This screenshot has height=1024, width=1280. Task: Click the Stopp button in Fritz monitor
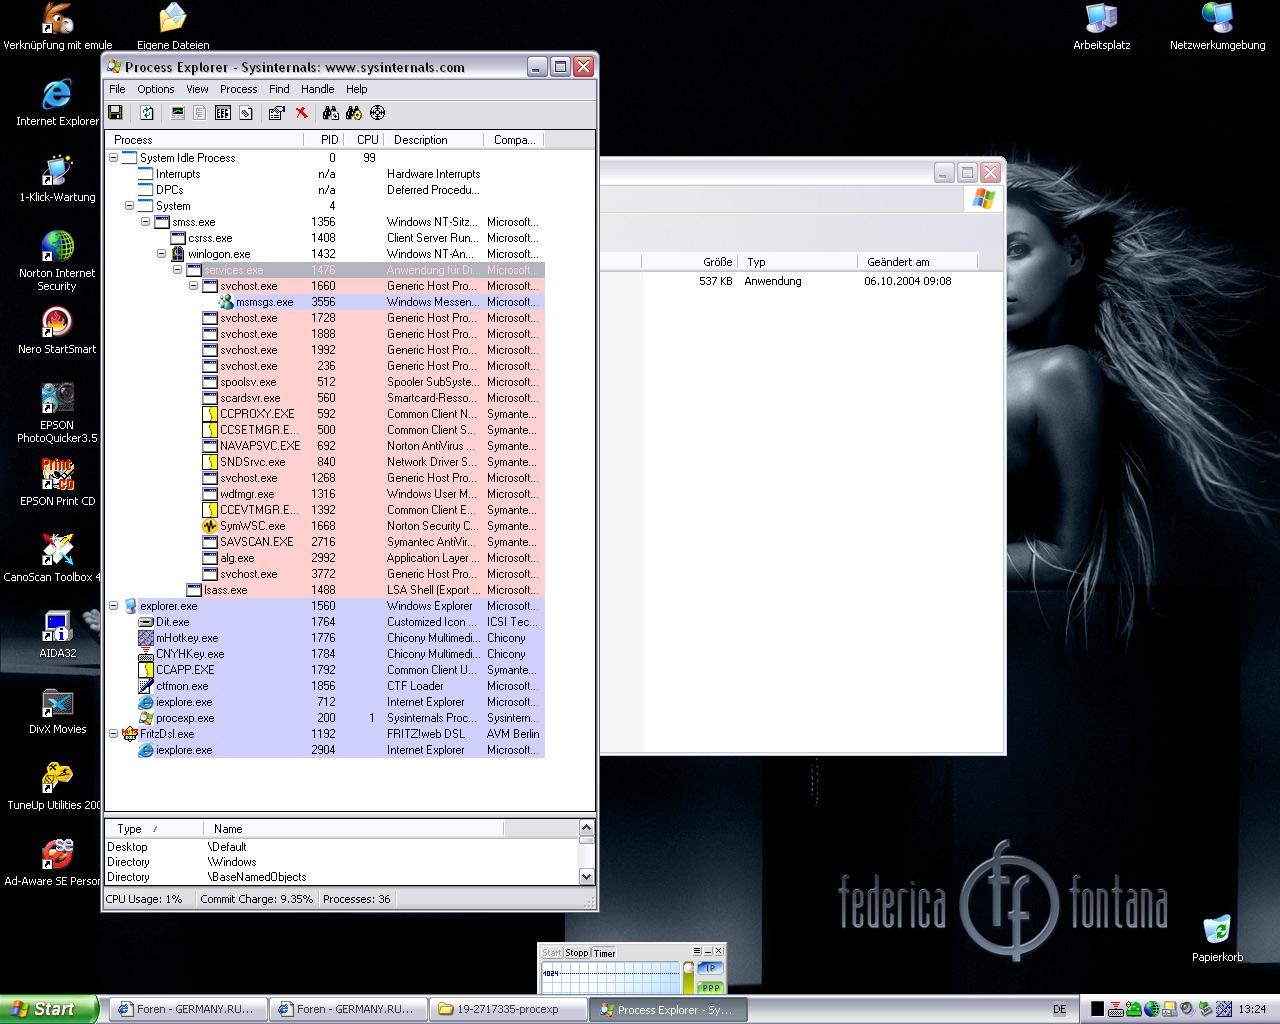(577, 953)
